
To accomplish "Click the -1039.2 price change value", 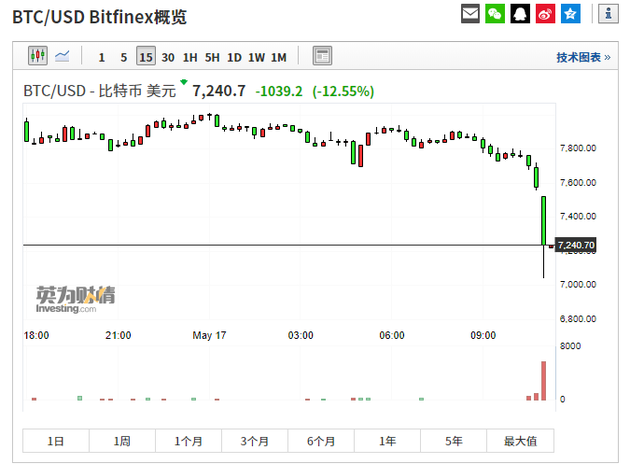I will pos(279,91).
